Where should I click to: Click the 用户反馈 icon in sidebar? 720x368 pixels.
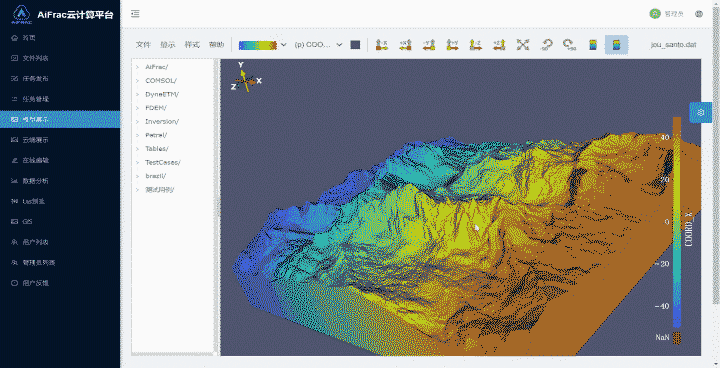click(x=14, y=283)
